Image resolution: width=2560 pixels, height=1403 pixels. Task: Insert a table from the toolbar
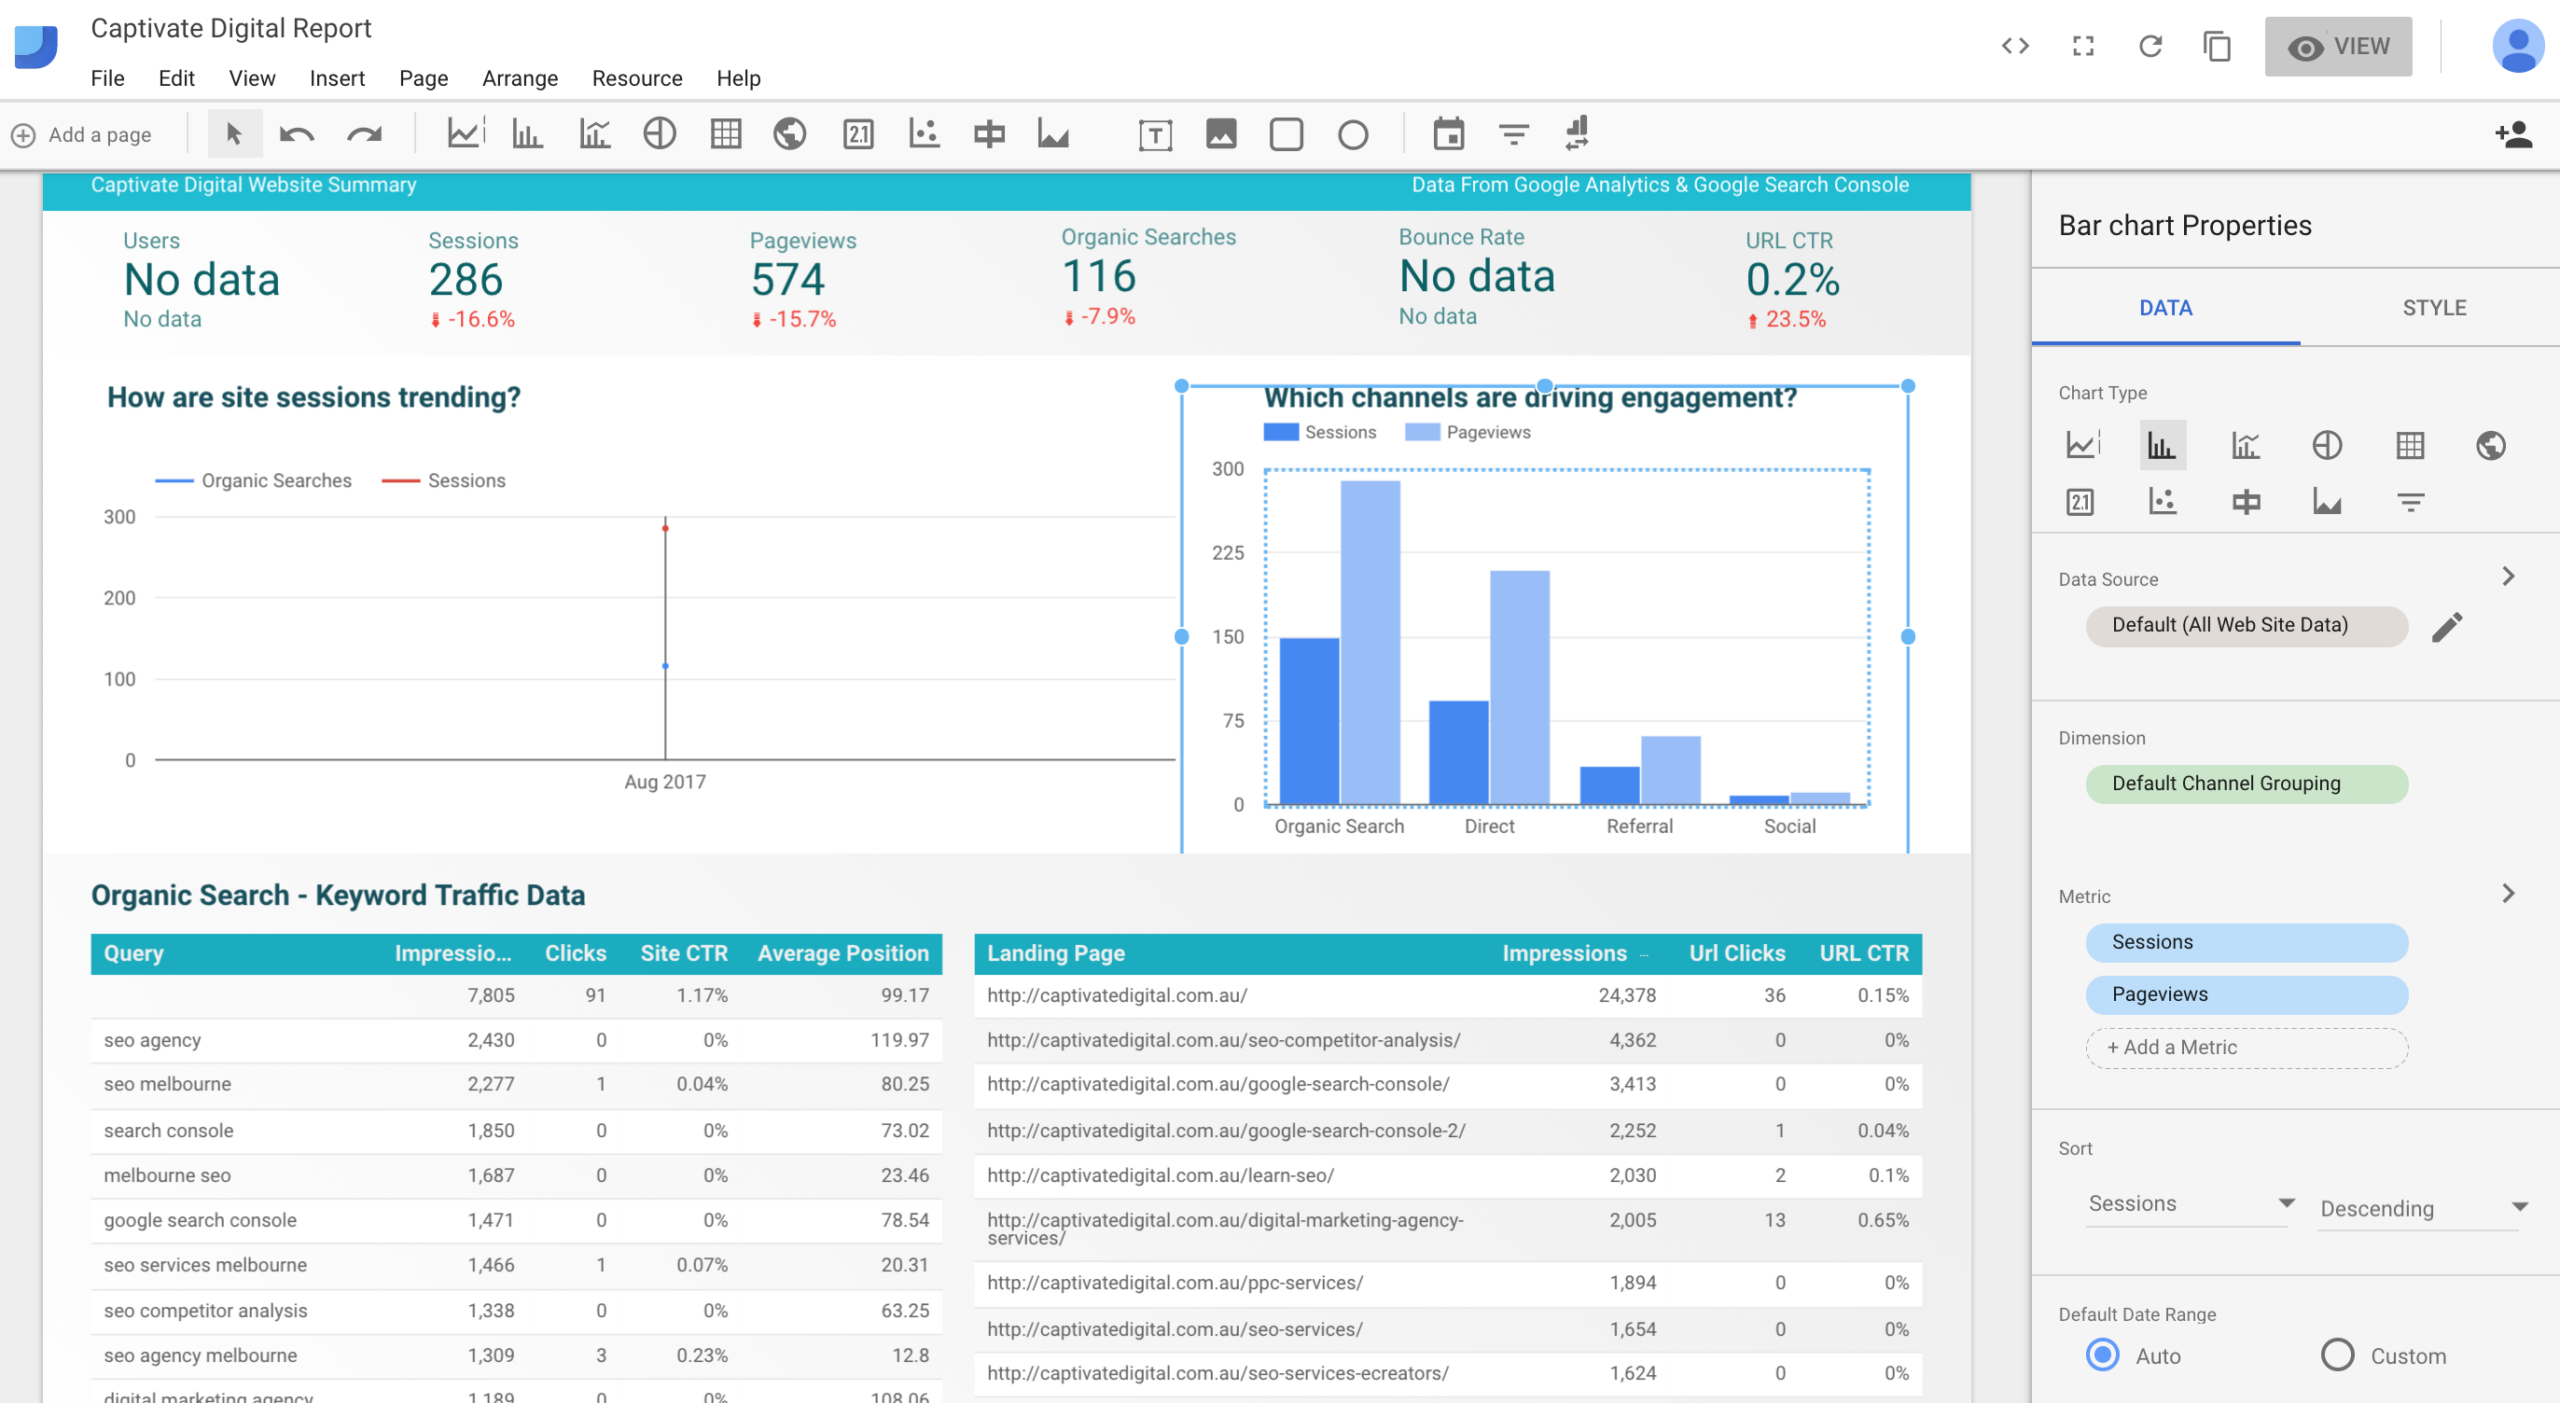725,134
